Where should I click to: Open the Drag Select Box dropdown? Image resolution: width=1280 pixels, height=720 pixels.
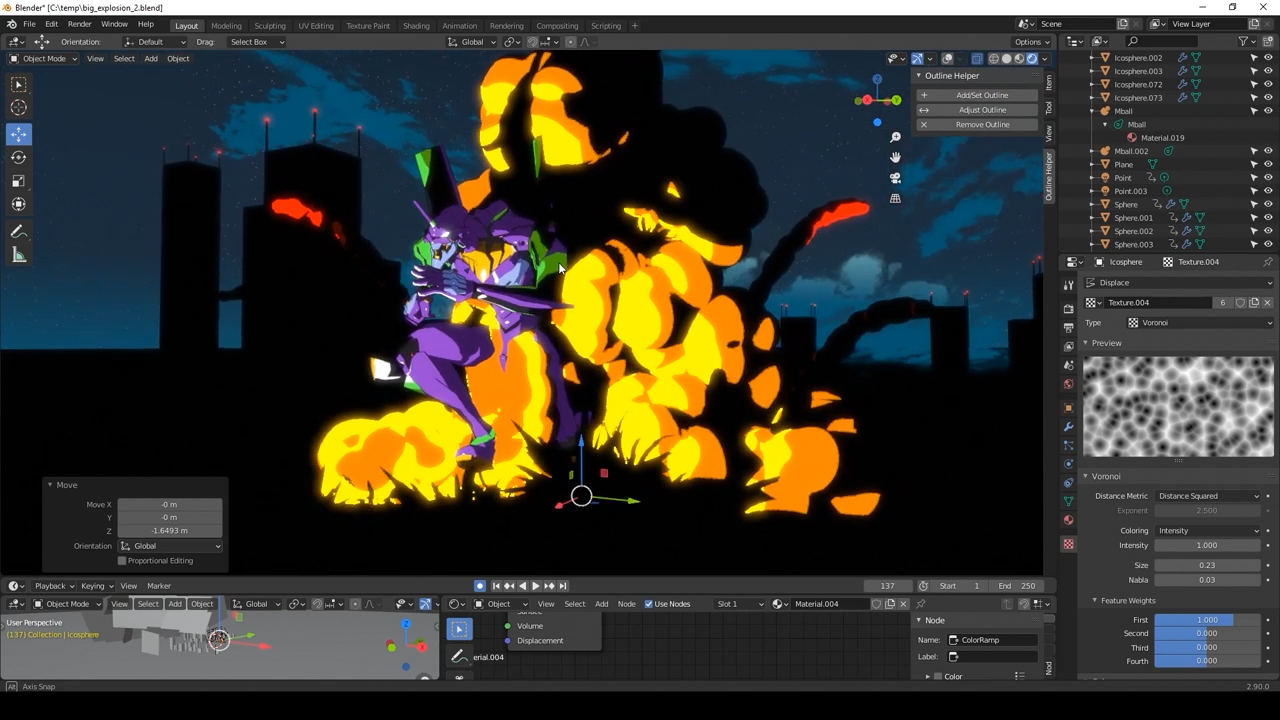(x=256, y=42)
